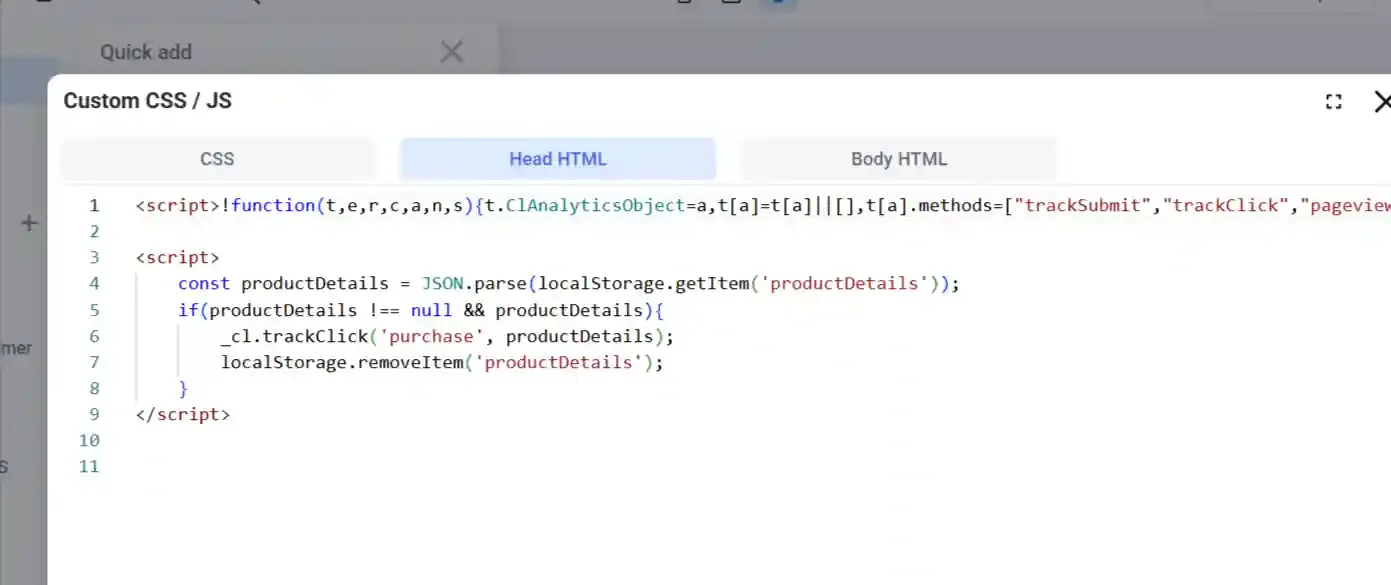Expand Custom CSS / JS editor to fullscreen
Viewport: 1391px width, 585px height.
click(x=1333, y=102)
